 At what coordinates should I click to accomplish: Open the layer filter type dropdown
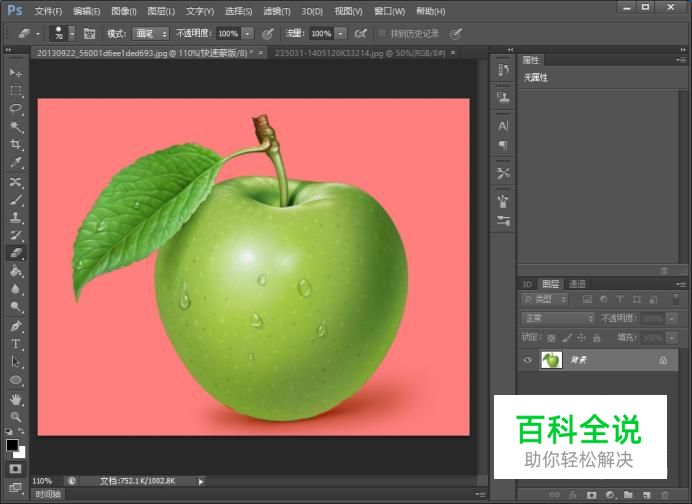(545, 300)
